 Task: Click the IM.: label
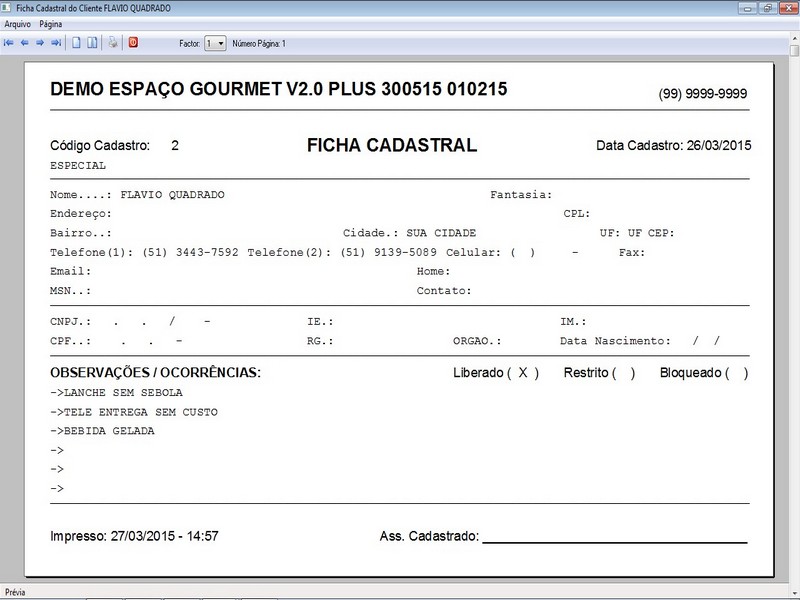(573, 322)
